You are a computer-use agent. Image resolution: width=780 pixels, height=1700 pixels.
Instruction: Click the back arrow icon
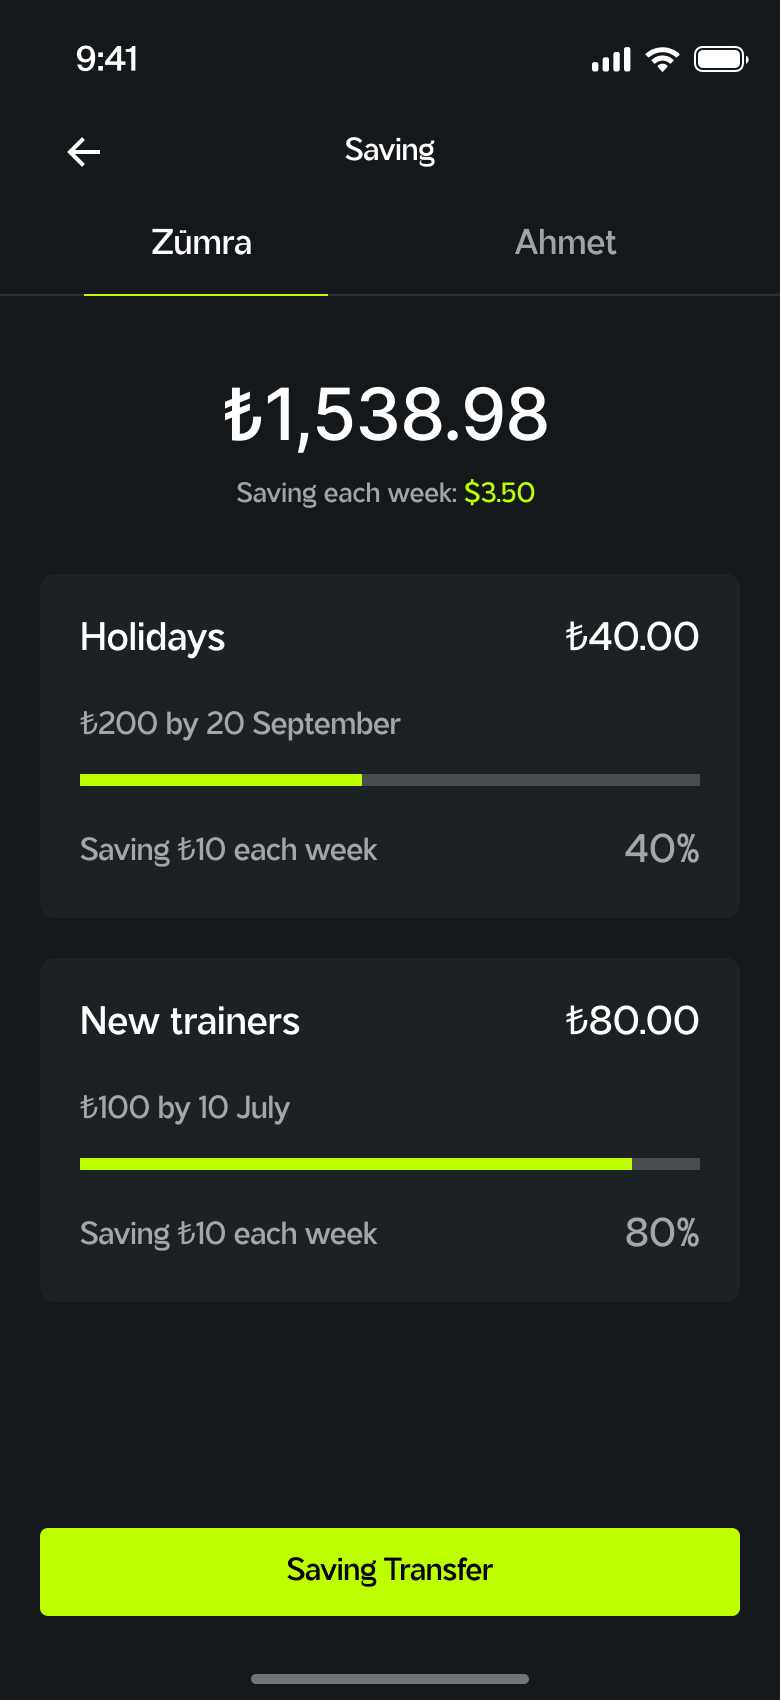pyautogui.click(x=84, y=151)
